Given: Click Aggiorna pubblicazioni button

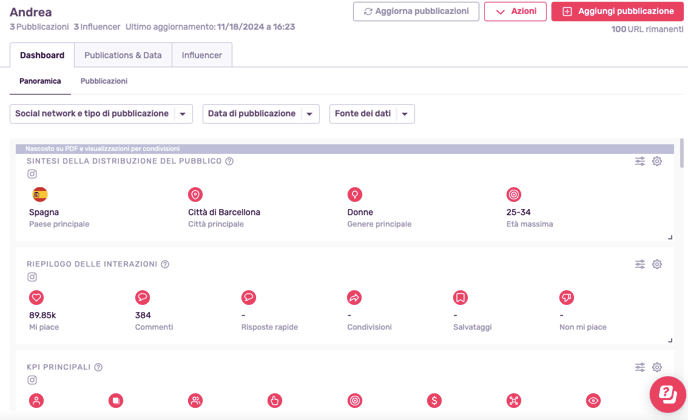Looking at the screenshot, I should (416, 11).
